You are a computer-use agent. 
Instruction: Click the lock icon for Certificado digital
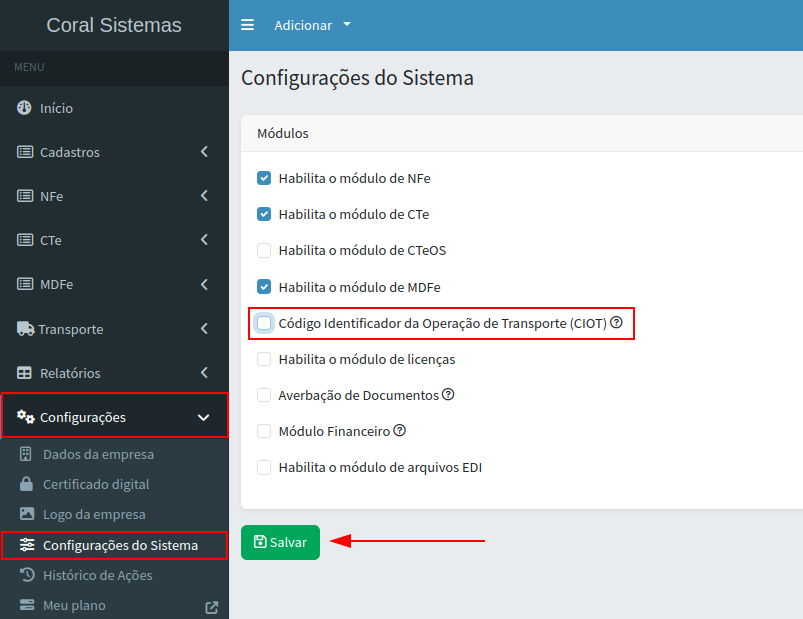coord(26,484)
